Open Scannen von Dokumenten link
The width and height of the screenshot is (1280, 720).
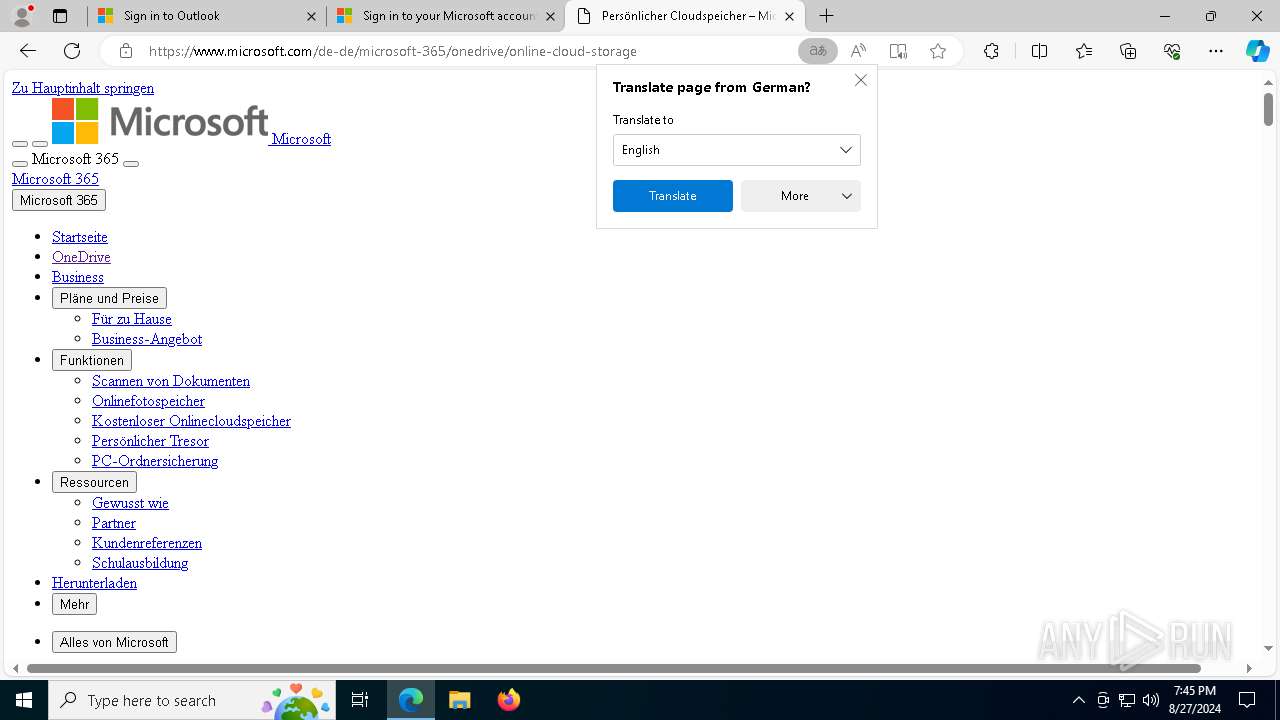171,381
